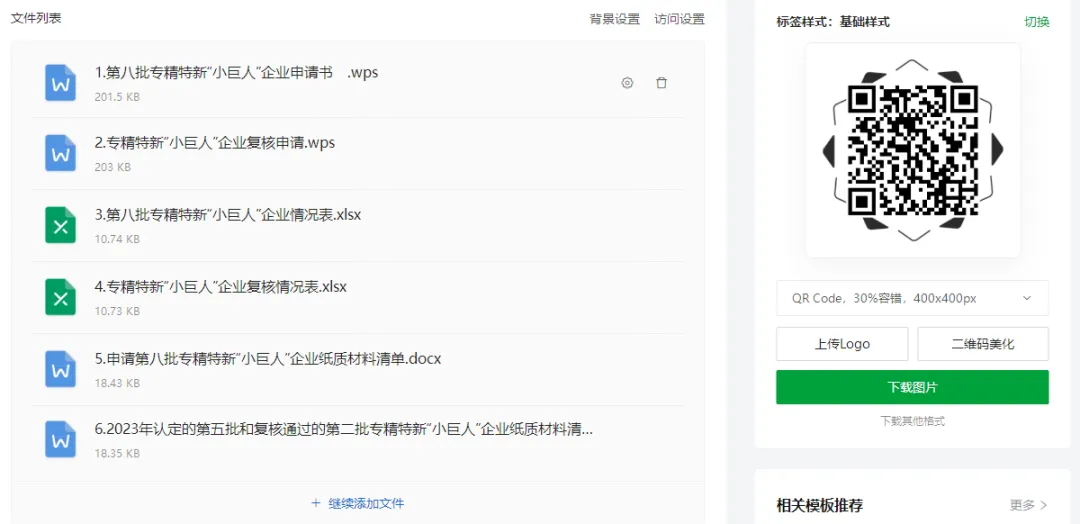Select file name 5.申请第八批专精特新"小巨人"企业纸质材料清单.docx
The width and height of the screenshot is (1080, 524).
point(267,359)
